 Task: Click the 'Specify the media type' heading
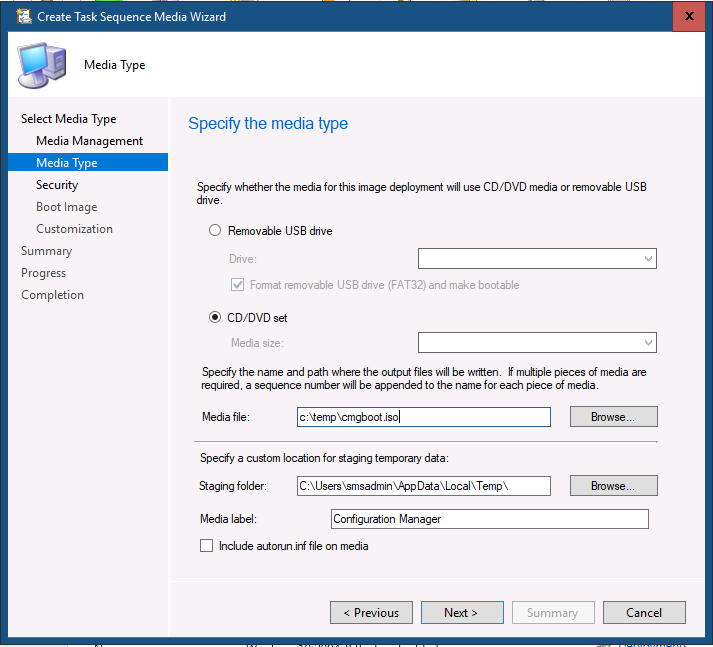(268, 124)
